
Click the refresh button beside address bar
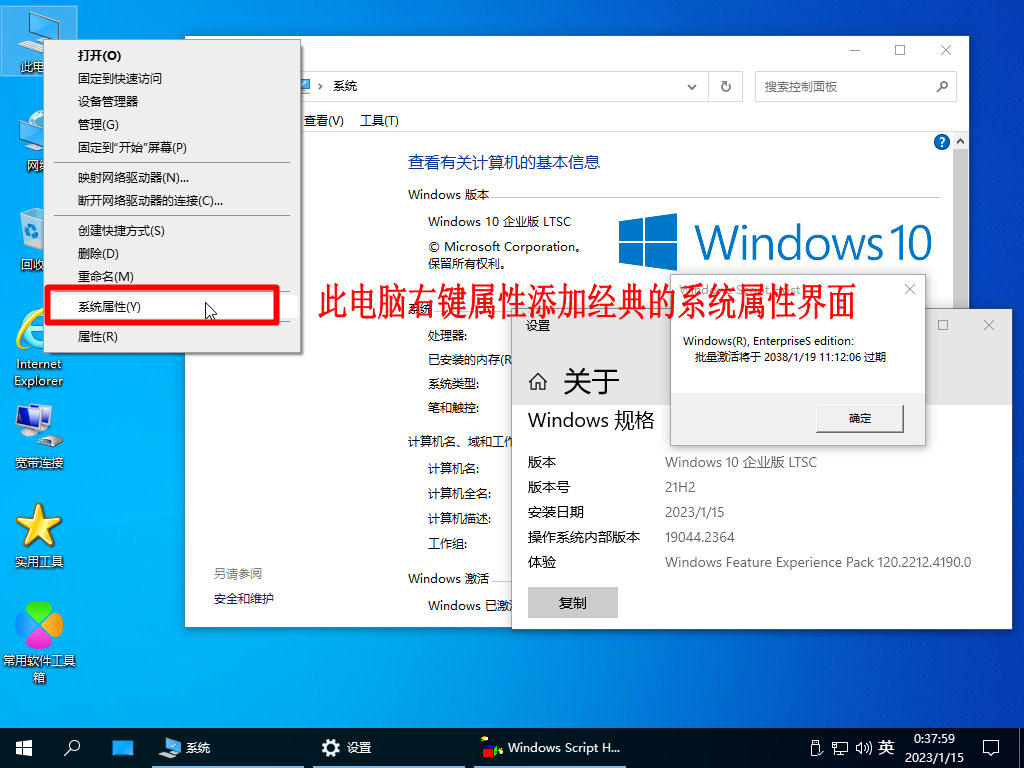(725, 87)
